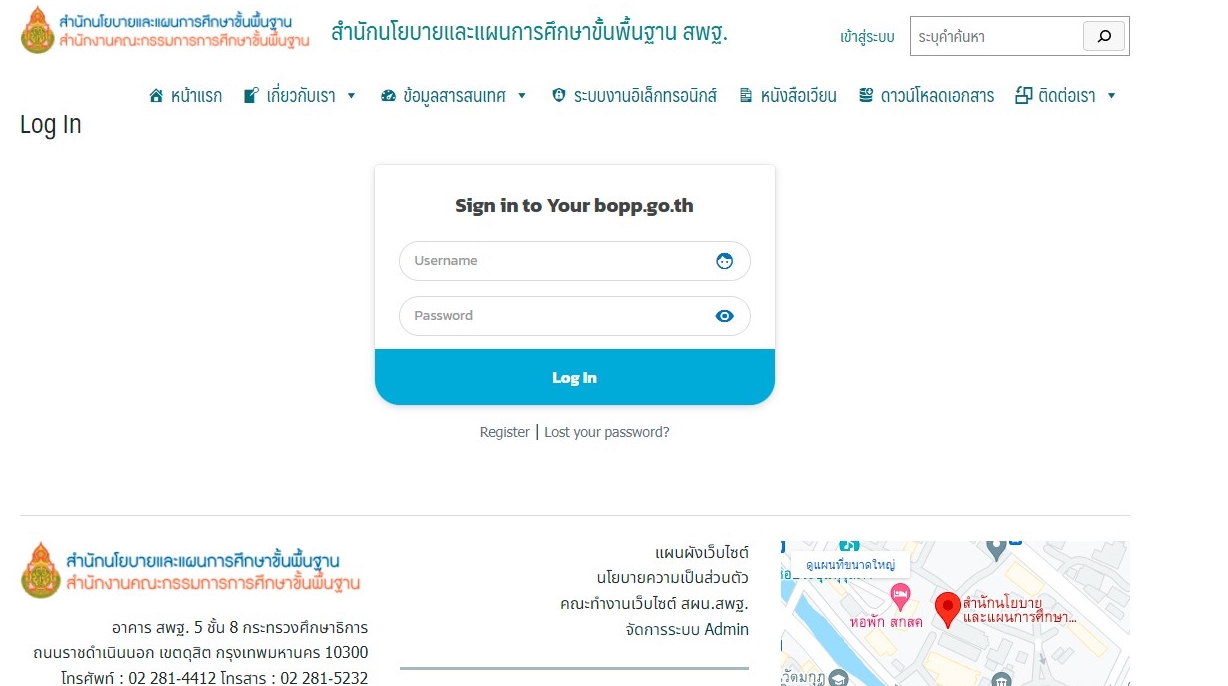Click the blue Log In button
This screenshot has height=686, width=1228.
coord(575,377)
